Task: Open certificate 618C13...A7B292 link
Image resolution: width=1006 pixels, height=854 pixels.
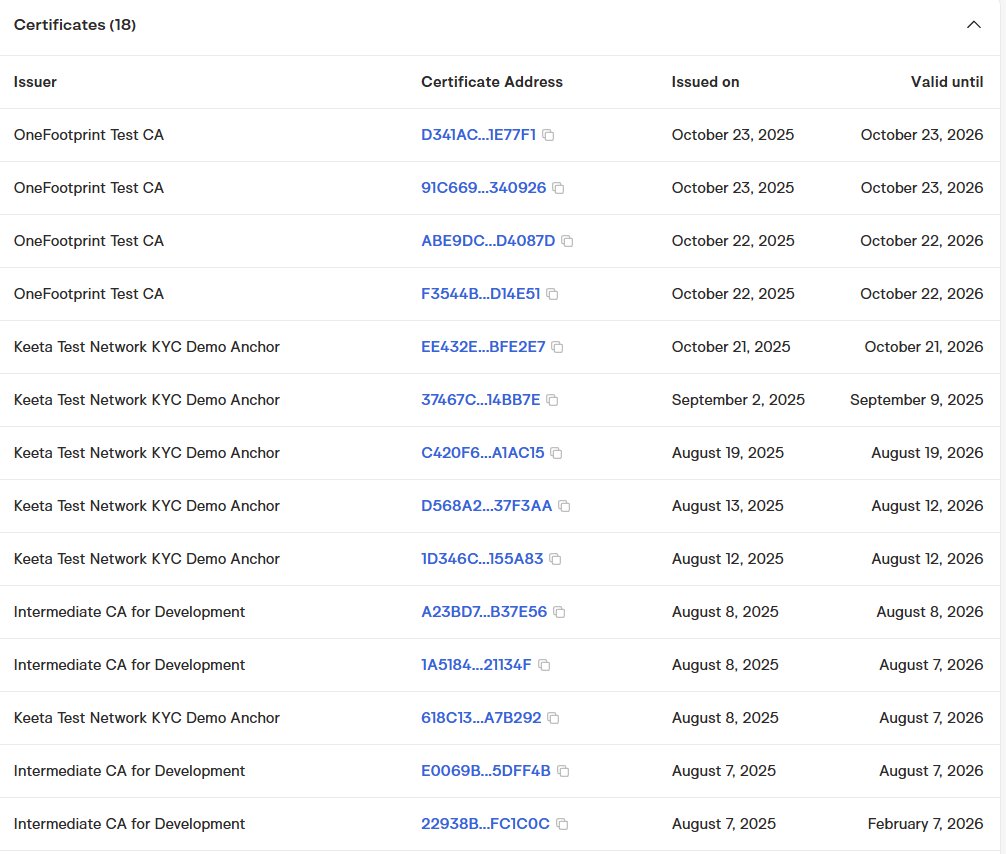Action: pyautogui.click(x=481, y=718)
